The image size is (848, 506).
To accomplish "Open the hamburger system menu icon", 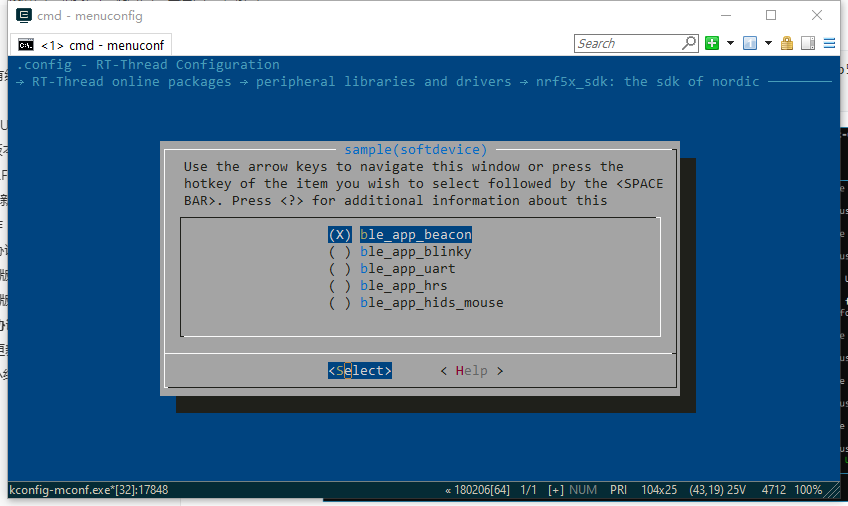I will 830,43.
